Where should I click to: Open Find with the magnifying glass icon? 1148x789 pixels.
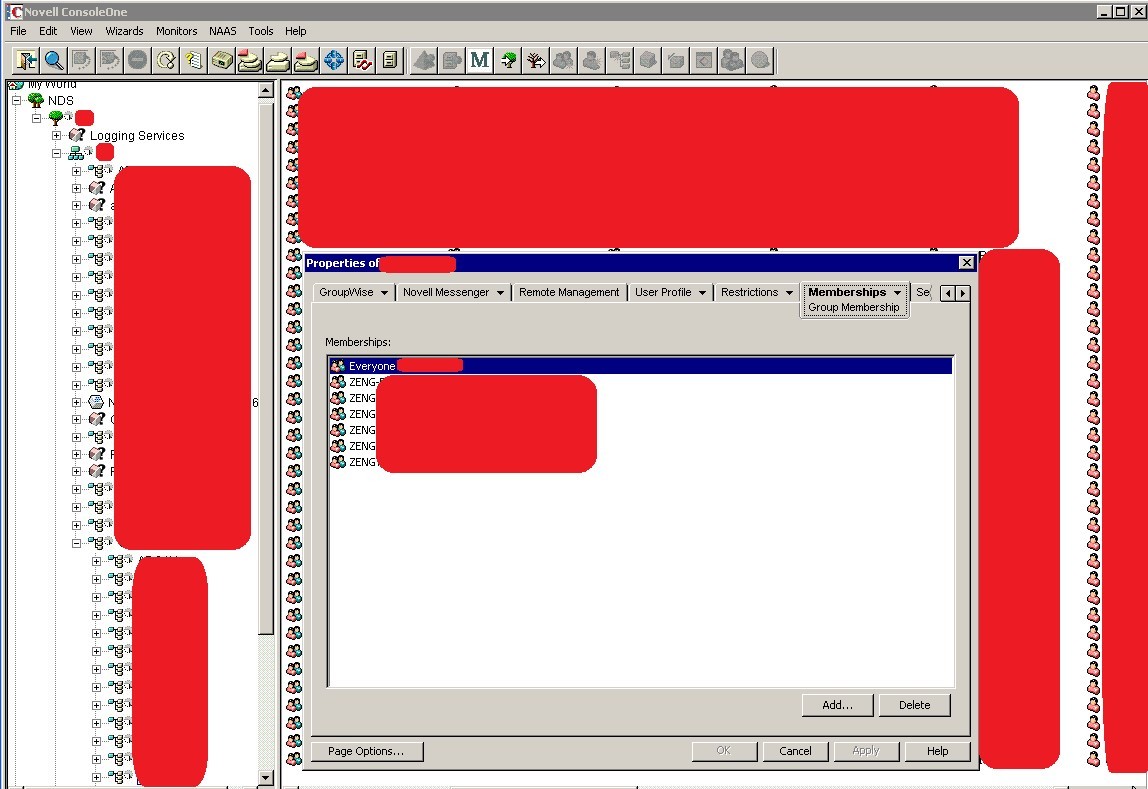tap(54, 60)
